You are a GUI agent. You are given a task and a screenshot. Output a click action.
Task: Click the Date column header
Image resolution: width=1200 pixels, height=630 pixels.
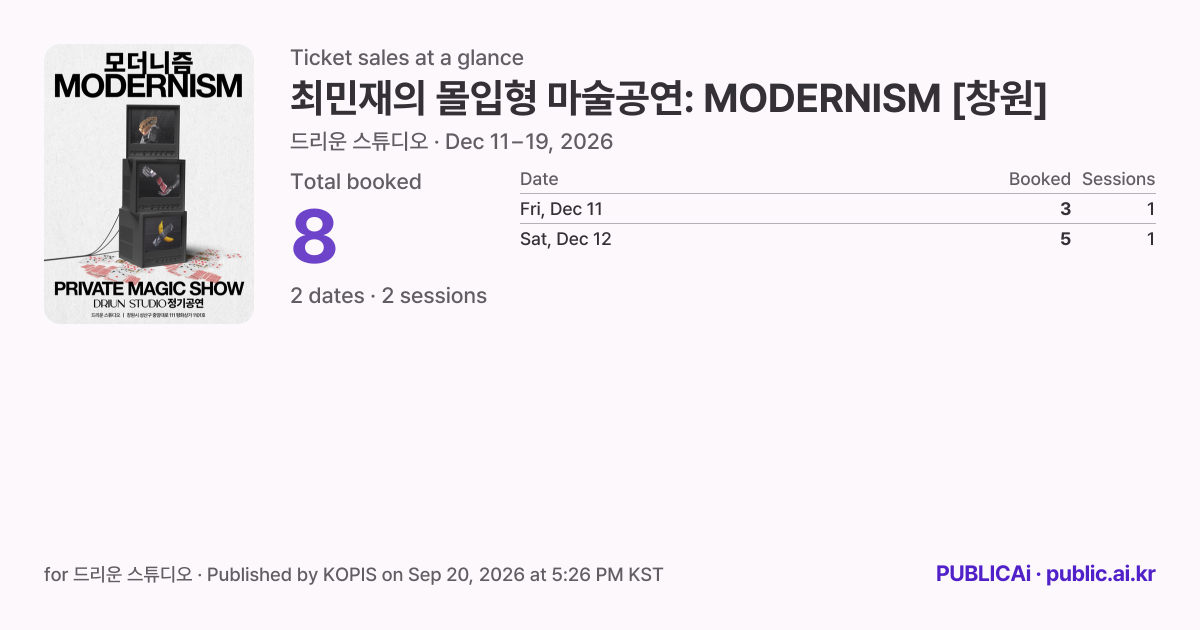coord(539,179)
